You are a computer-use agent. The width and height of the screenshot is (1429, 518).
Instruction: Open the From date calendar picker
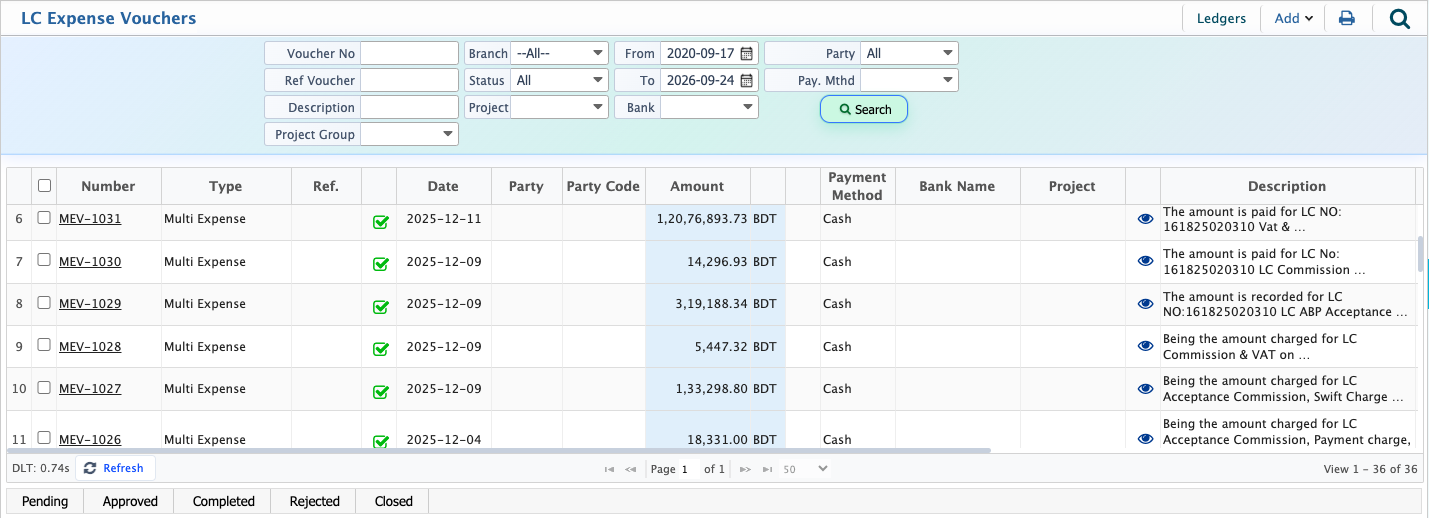[x=747, y=53]
